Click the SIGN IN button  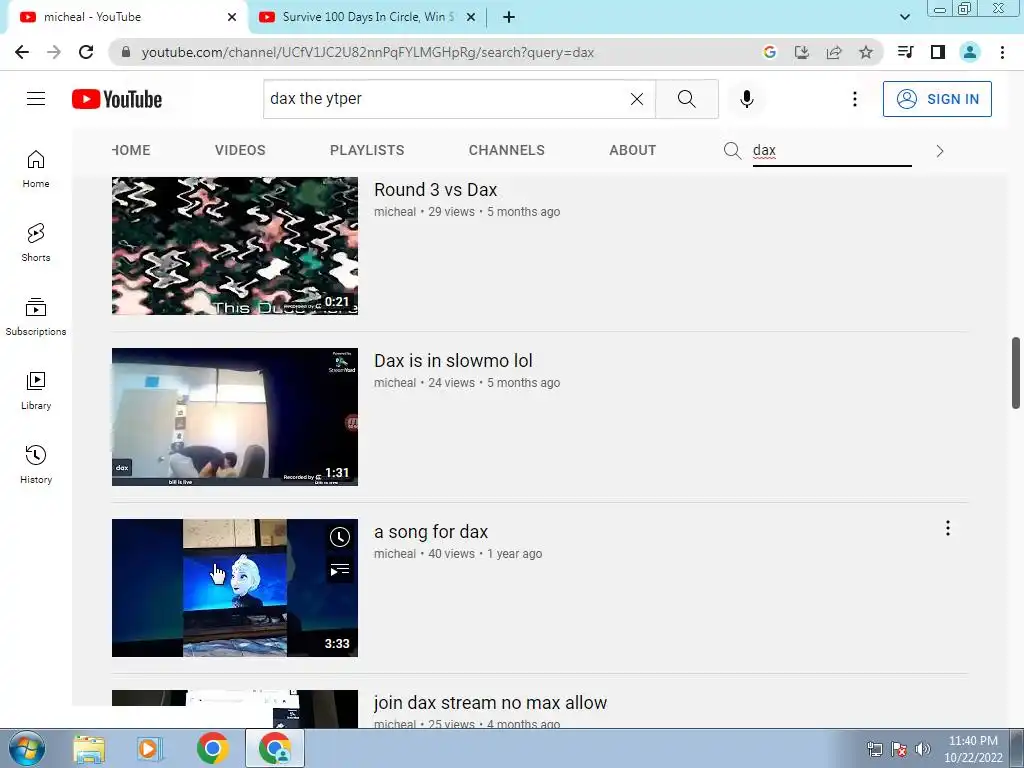tap(937, 99)
